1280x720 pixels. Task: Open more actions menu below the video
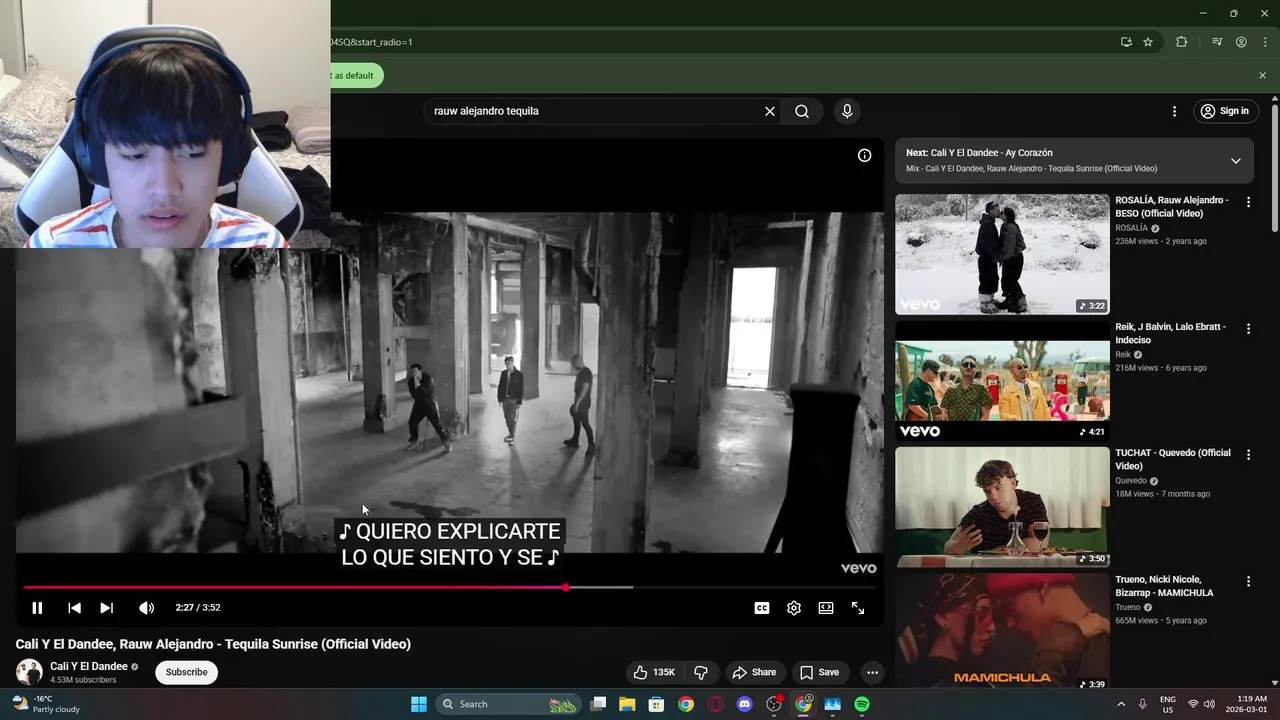pos(872,672)
